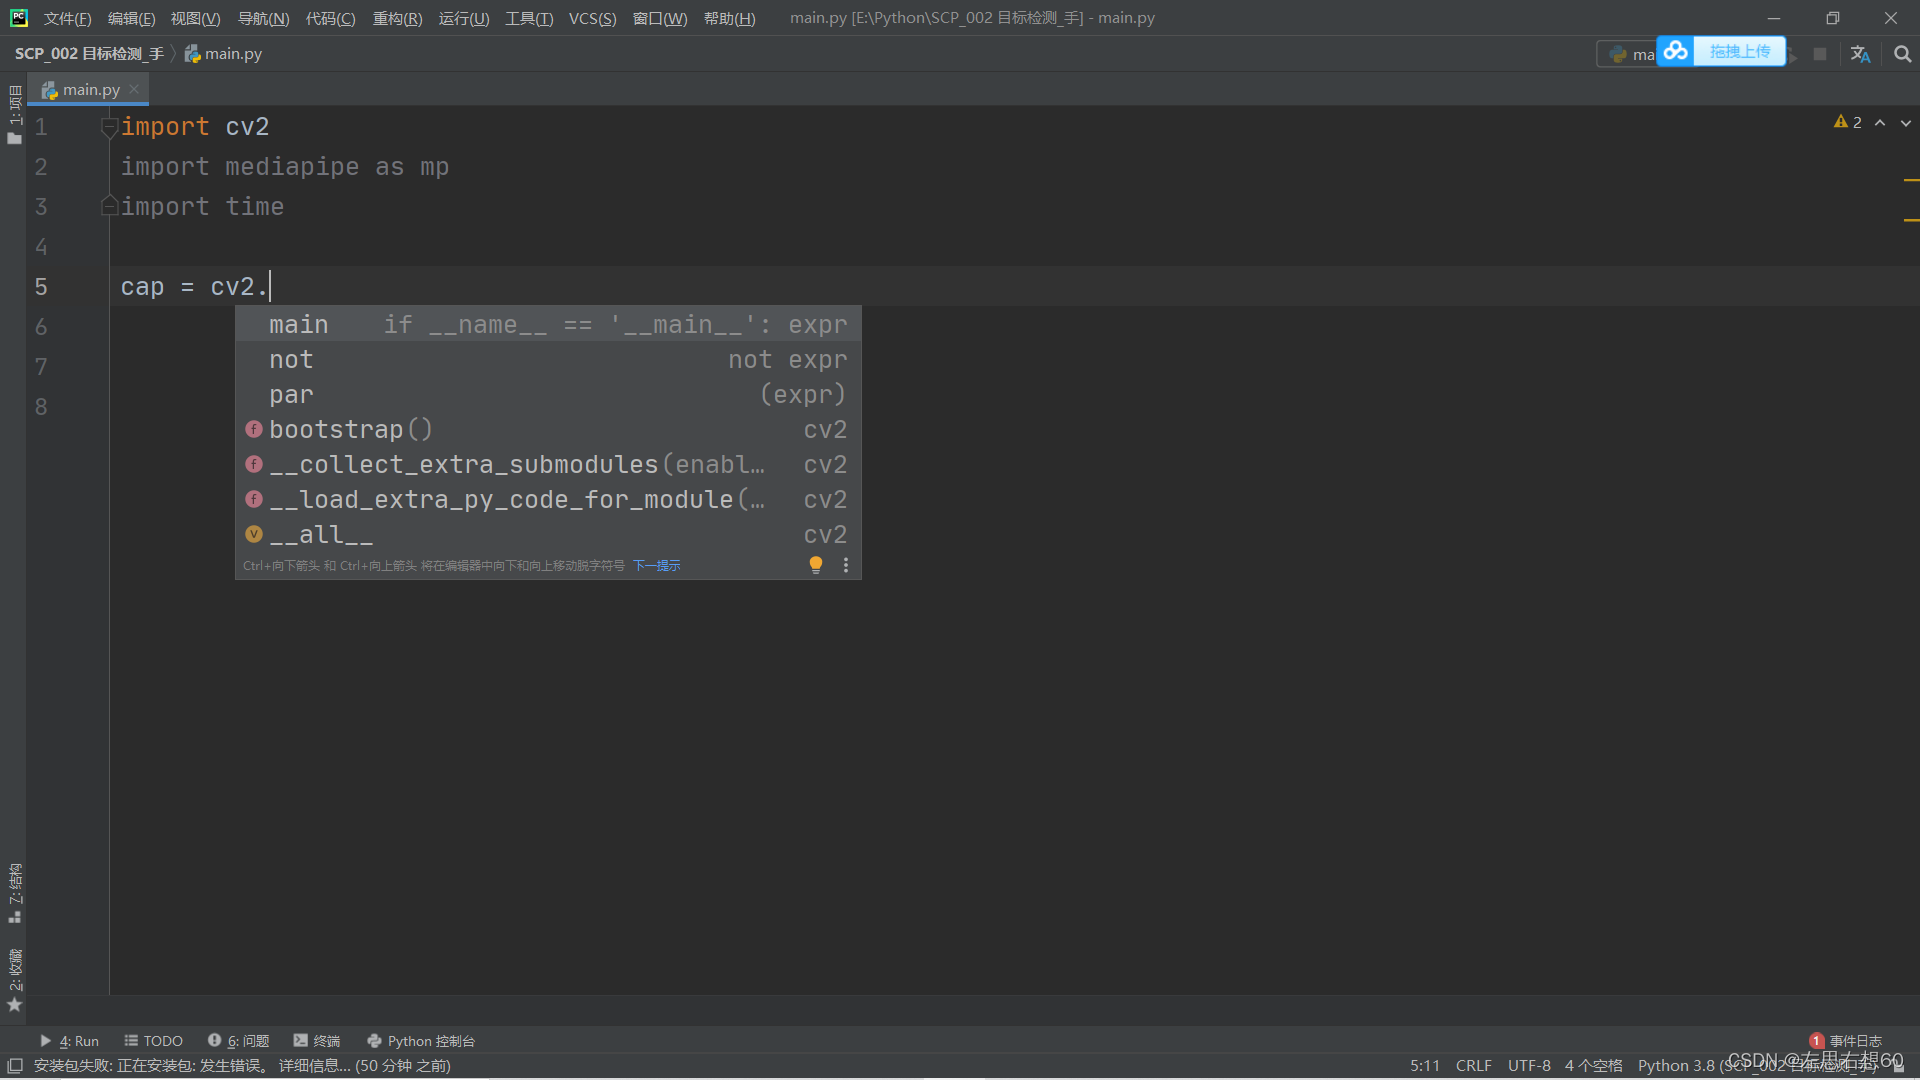Image resolution: width=1920 pixels, height=1080 pixels.
Task: Collapse the import block fold marker on line 1
Action: (x=109, y=127)
